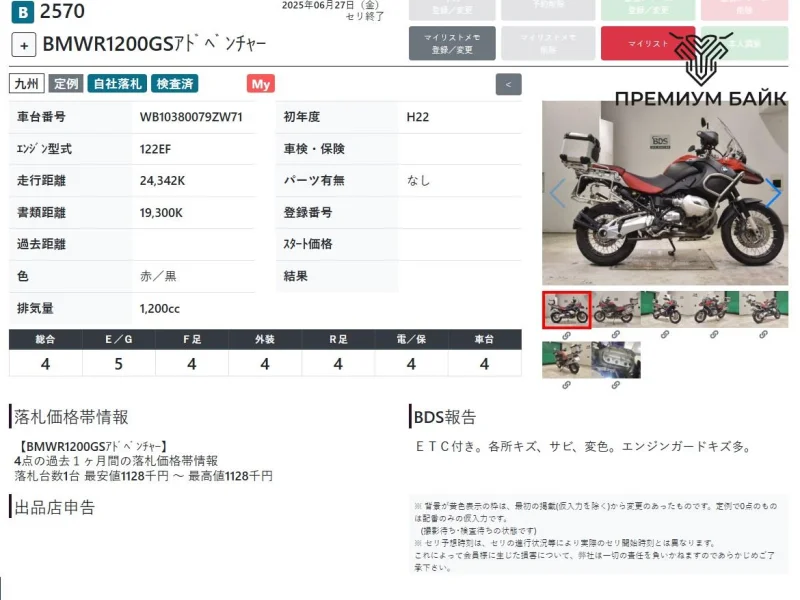Go to previous photo with left arrow
This screenshot has height=600, width=800.
tap(557, 193)
